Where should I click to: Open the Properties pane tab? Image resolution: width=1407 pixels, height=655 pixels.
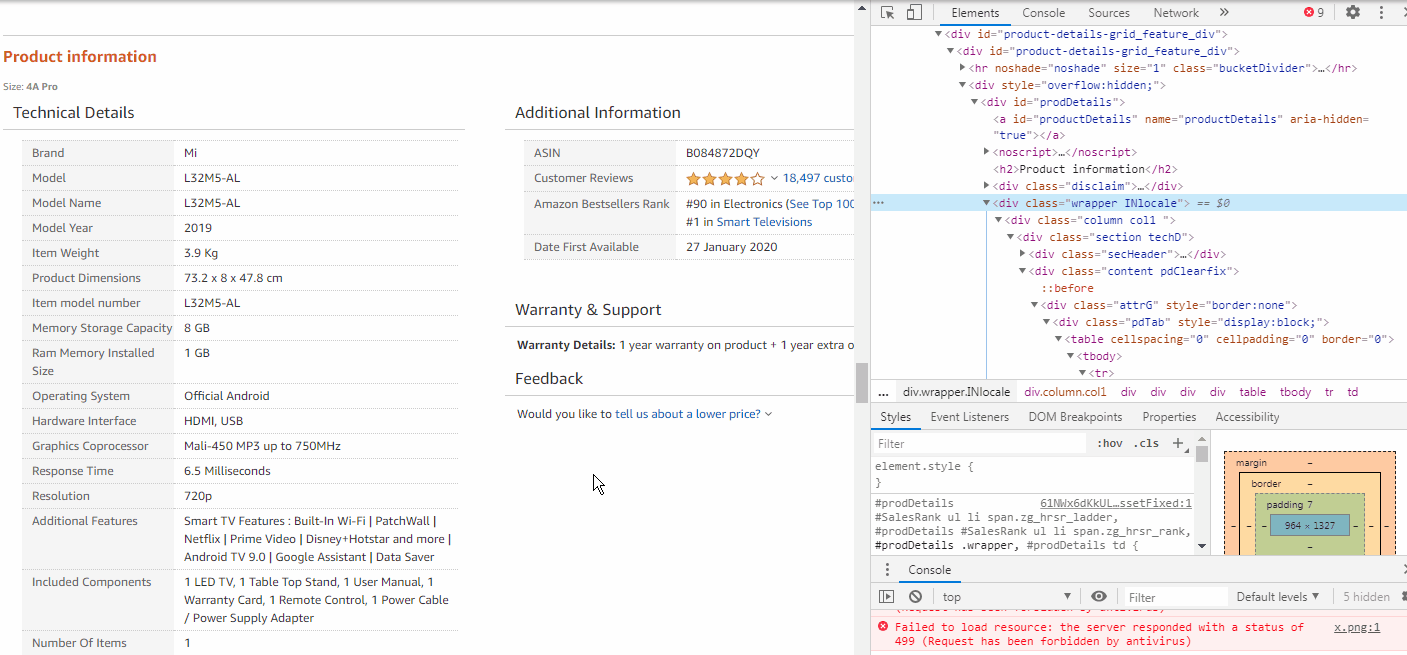[x=1169, y=417]
